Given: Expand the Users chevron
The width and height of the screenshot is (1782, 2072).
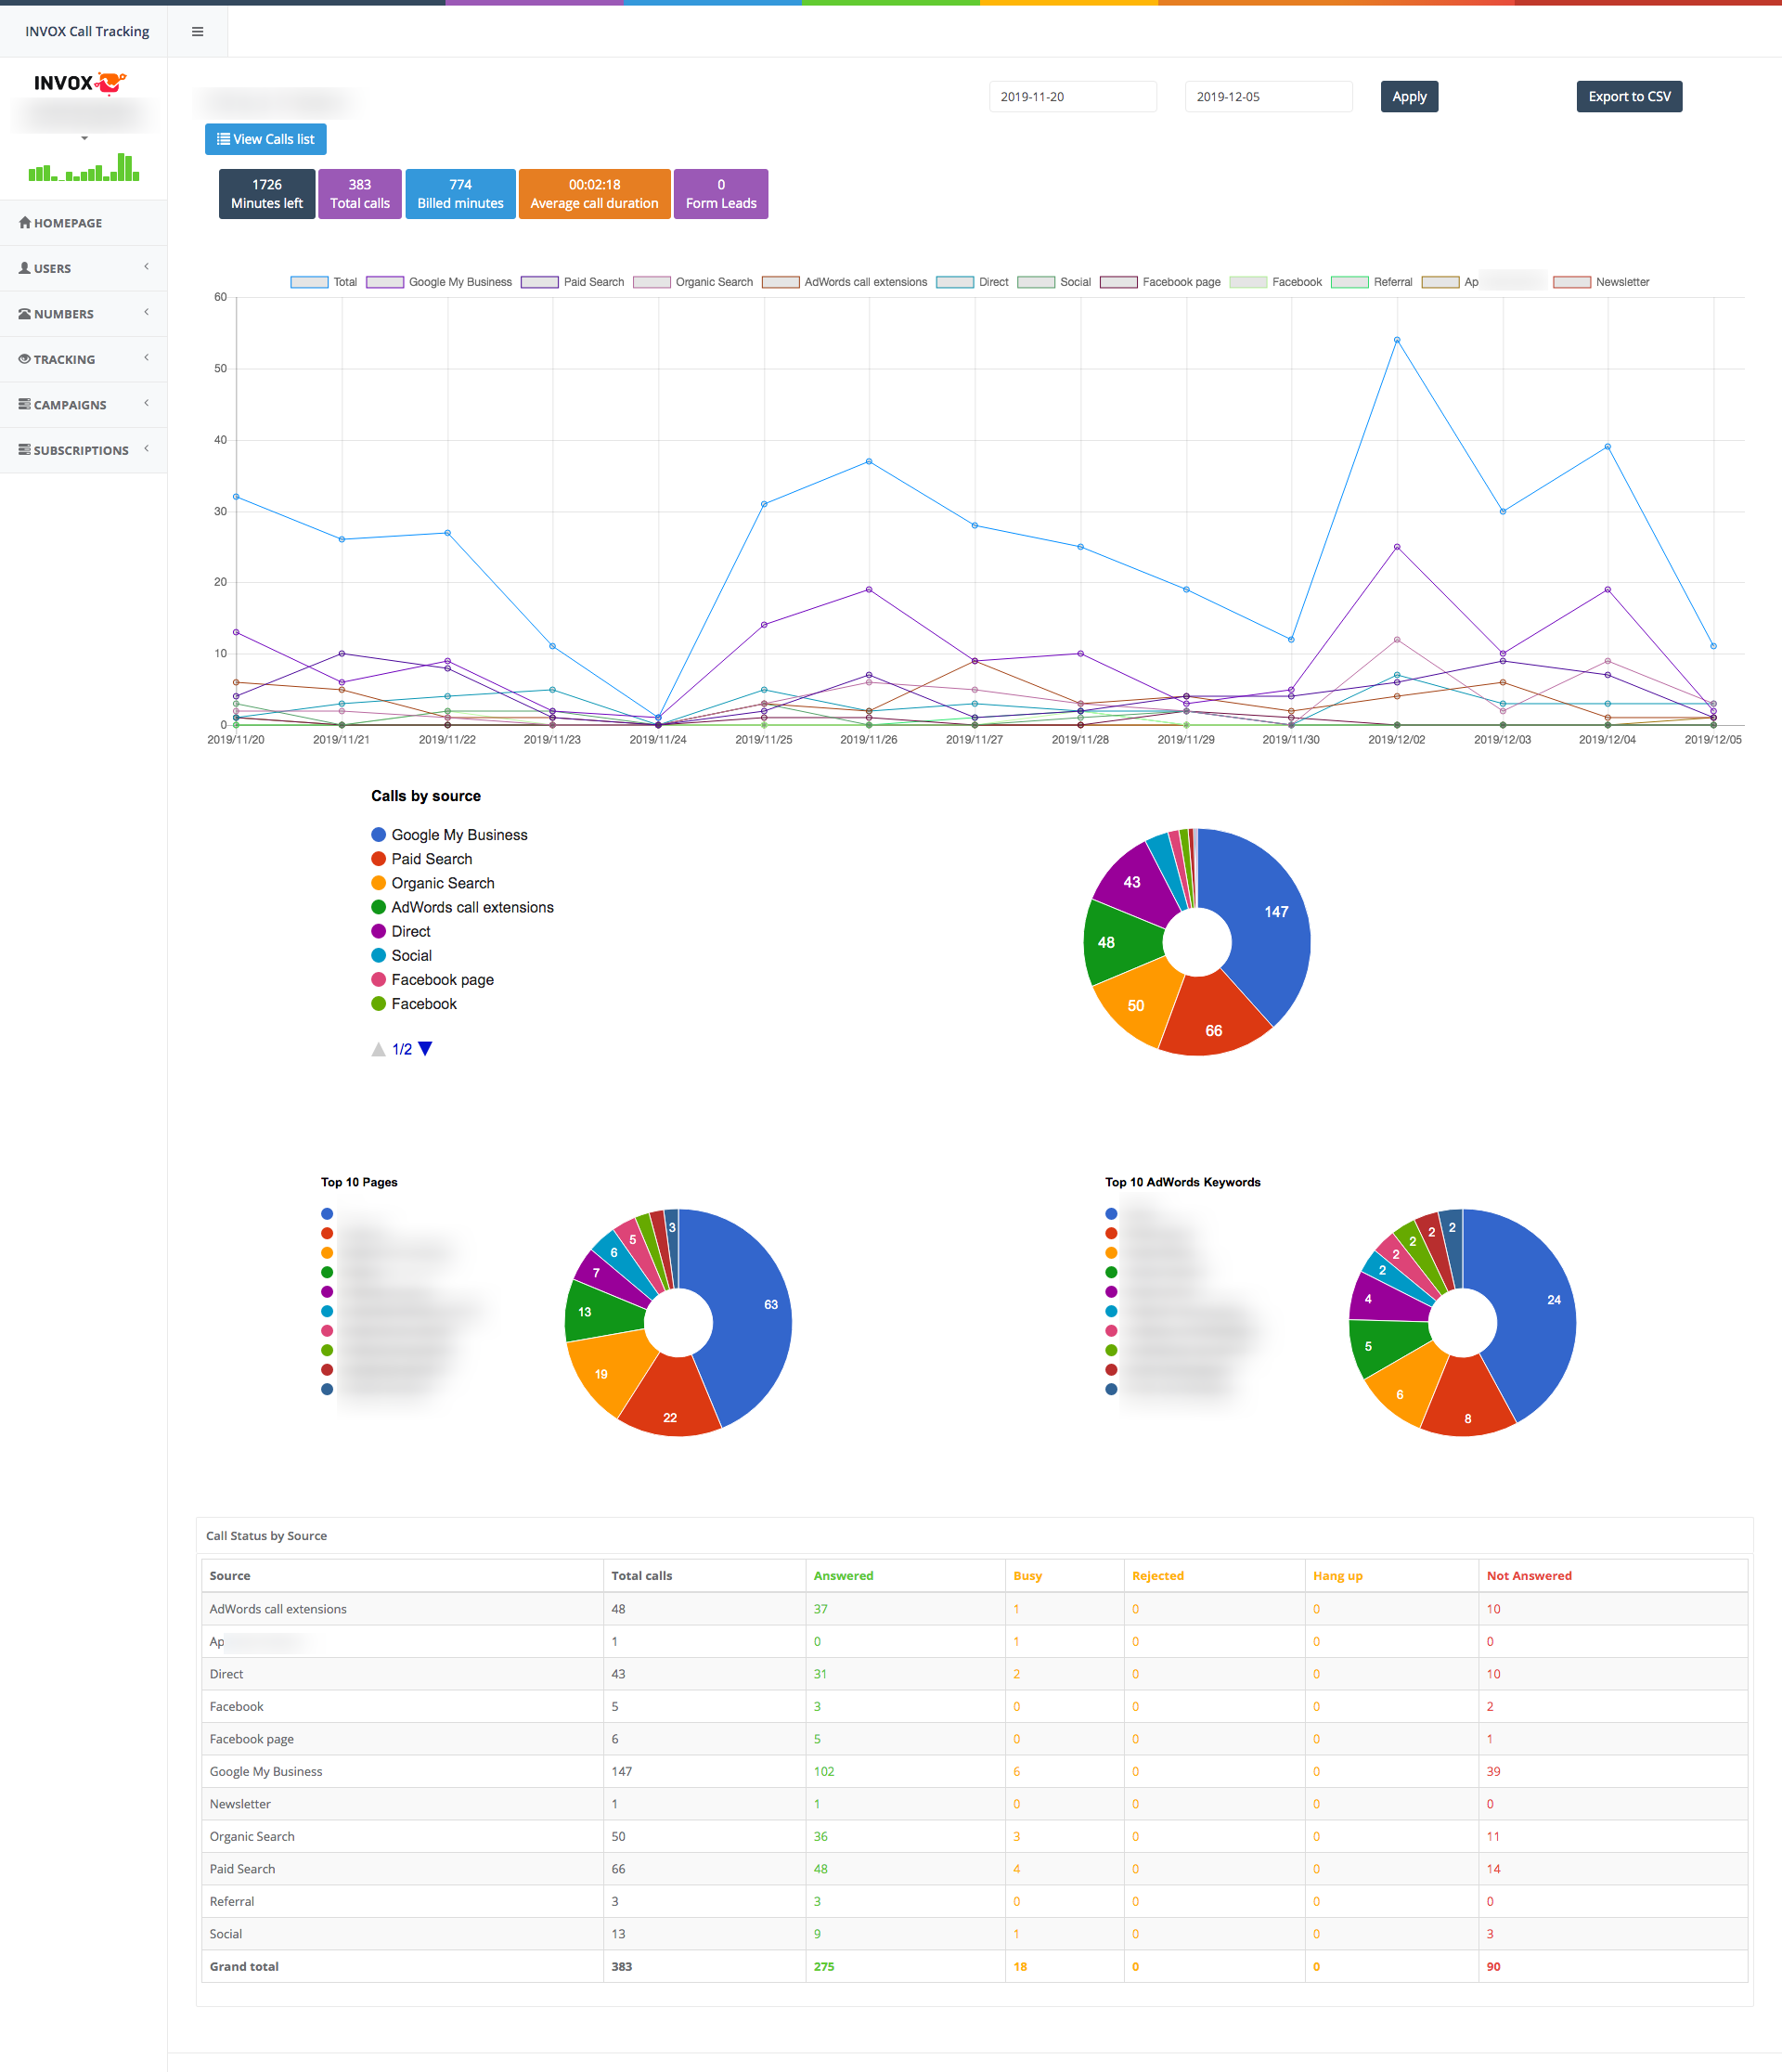Looking at the screenshot, I should point(146,267).
